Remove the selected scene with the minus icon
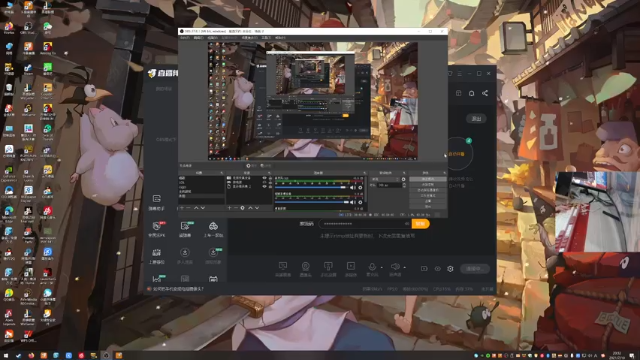Screen dimensions: 640x360 189,208
